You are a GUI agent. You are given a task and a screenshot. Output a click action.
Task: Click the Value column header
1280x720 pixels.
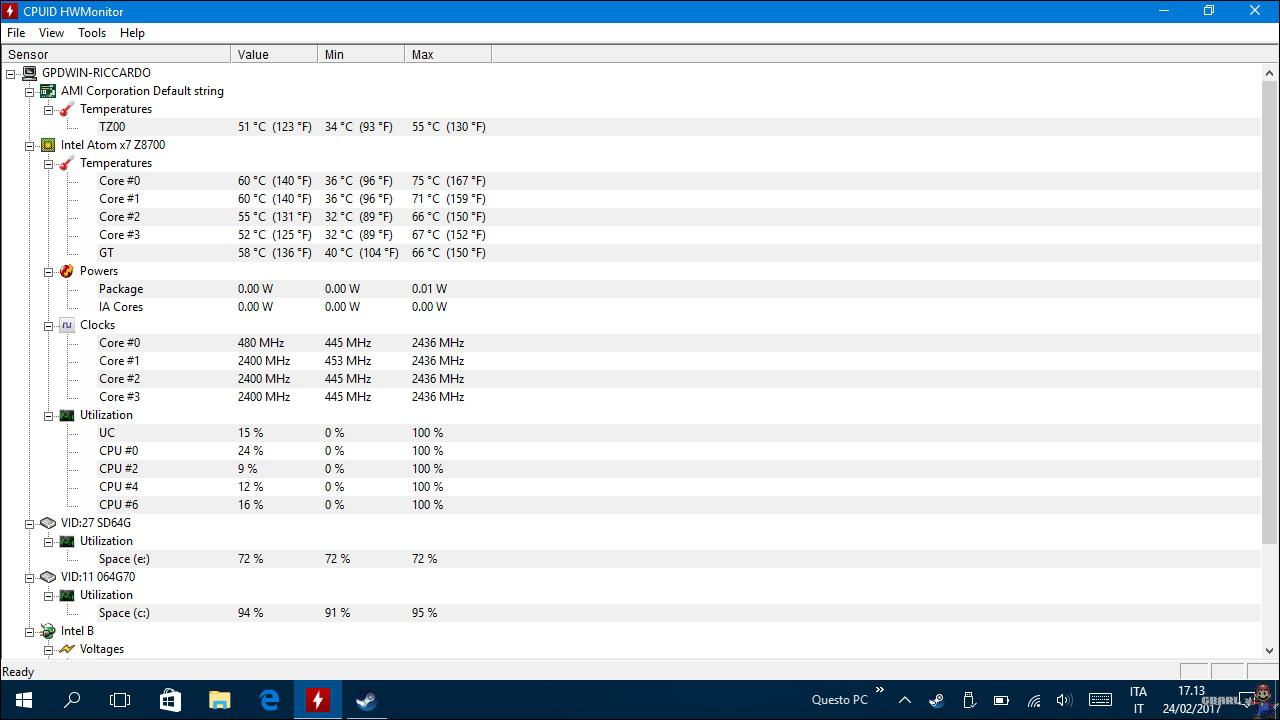[x=274, y=55]
